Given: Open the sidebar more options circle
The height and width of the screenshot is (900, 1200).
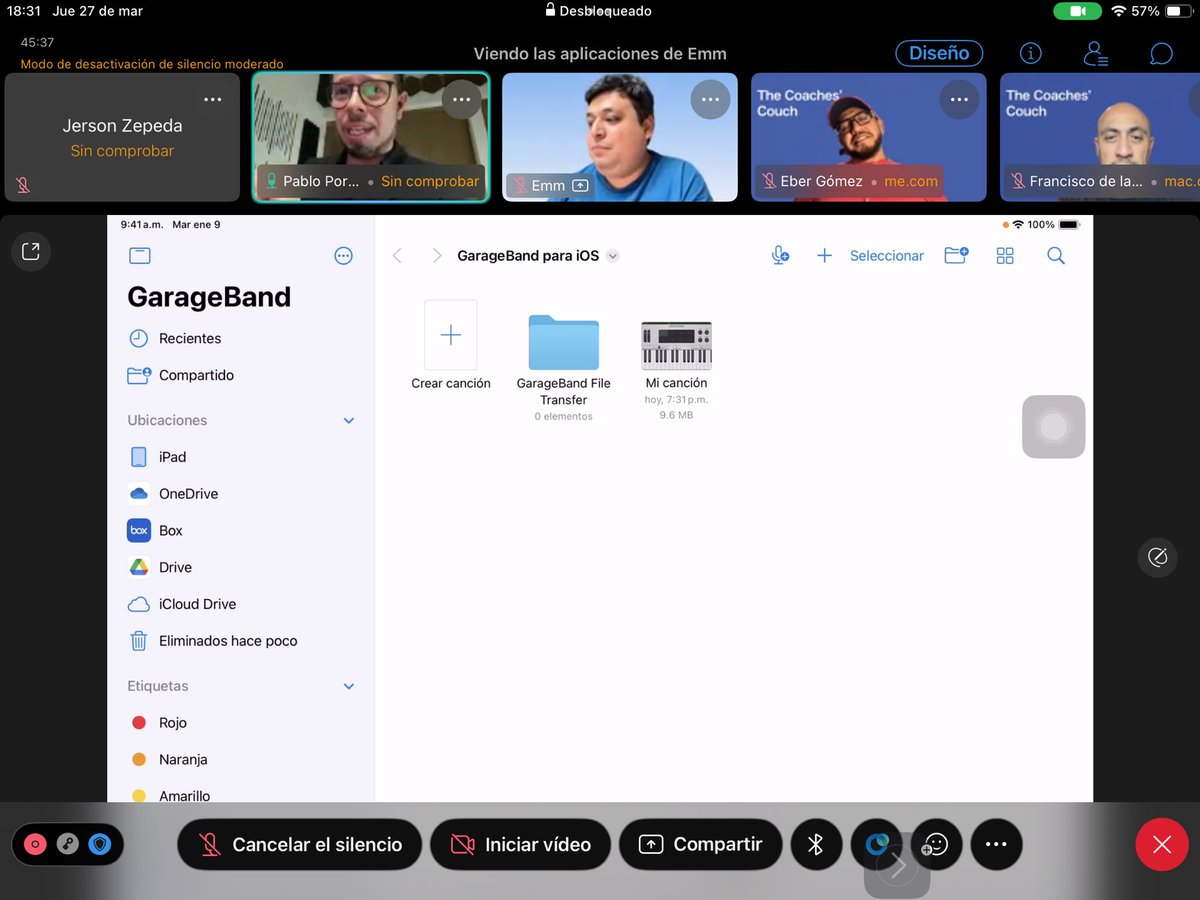Looking at the screenshot, I should [343, 256].
